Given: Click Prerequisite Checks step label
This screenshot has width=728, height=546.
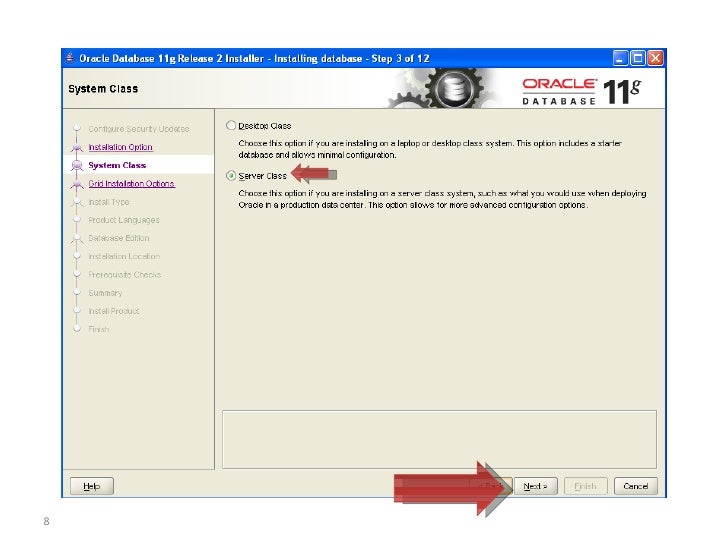Looking at the screenshot, I should coord(124,274).
